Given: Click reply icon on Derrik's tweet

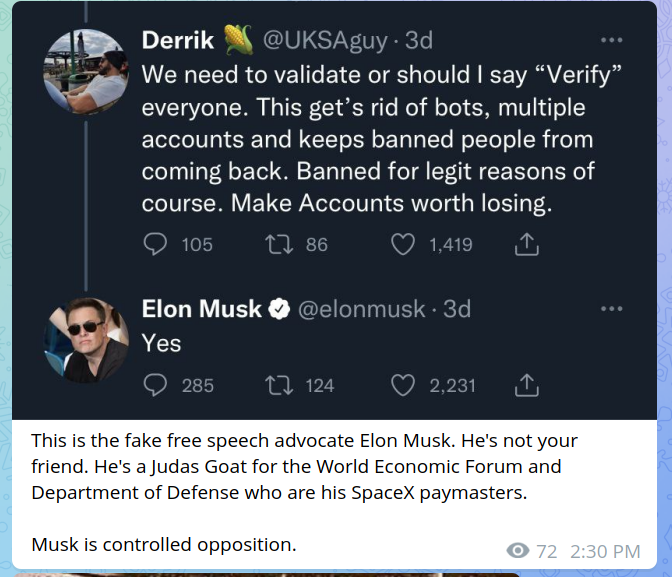Looking at the screenshot, I should [x=156, y=244].
